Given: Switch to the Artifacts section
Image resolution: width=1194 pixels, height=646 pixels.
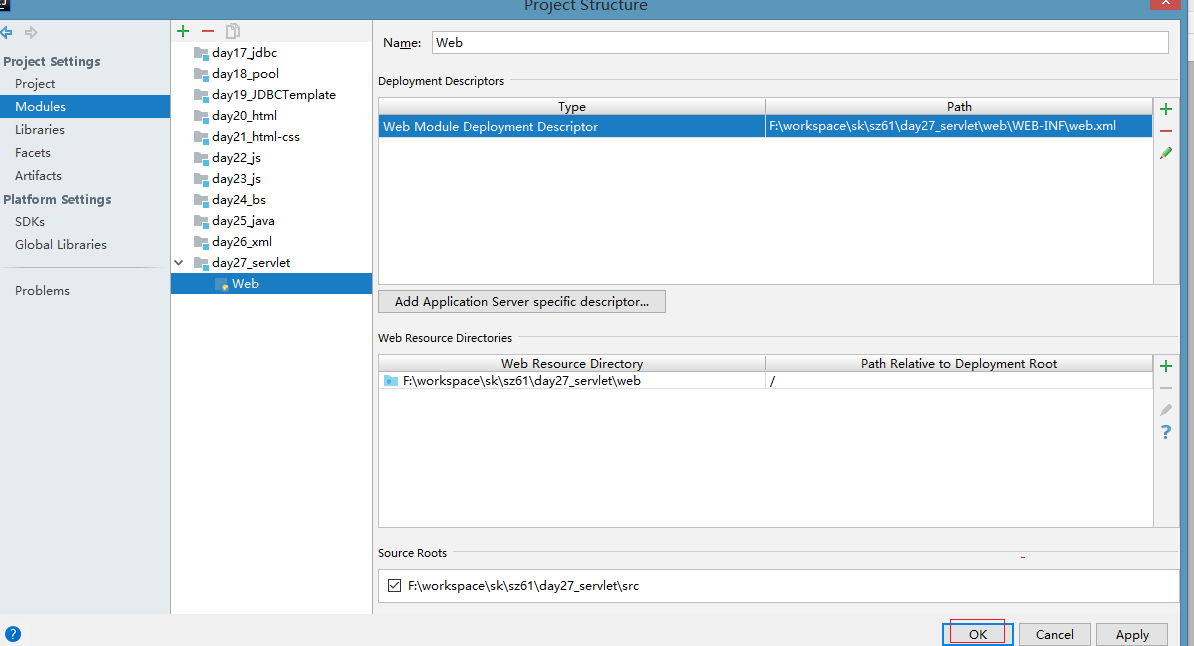Looking at the screenshot, I should point(38,176).
